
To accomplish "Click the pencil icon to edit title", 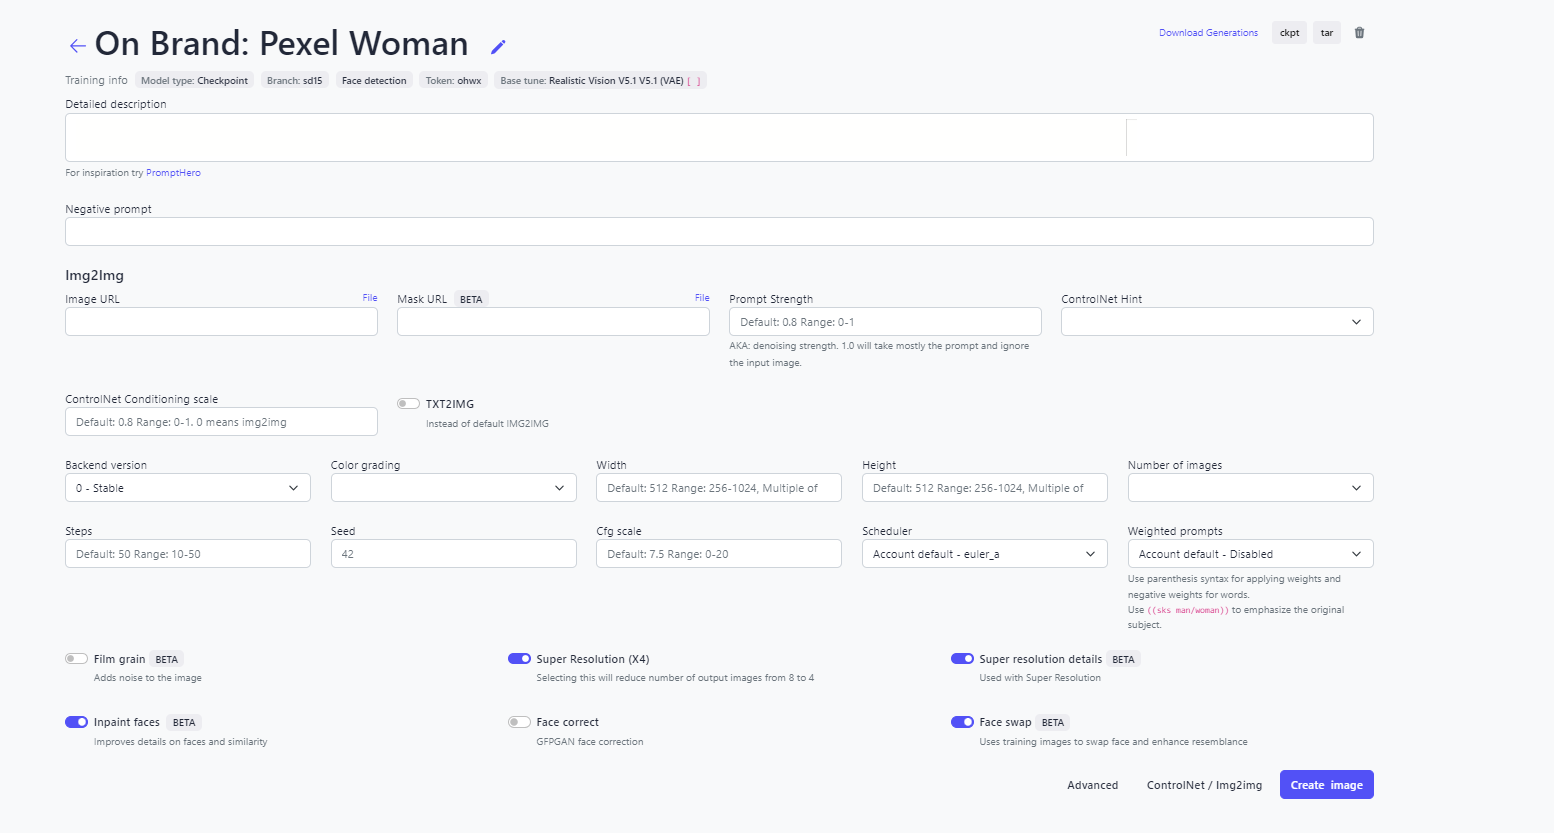I will click(498, 47).
